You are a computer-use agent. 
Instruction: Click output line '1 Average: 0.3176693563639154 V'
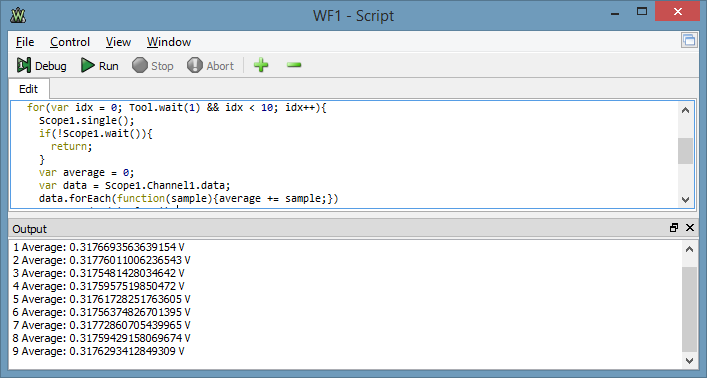(x=99, y=247)
